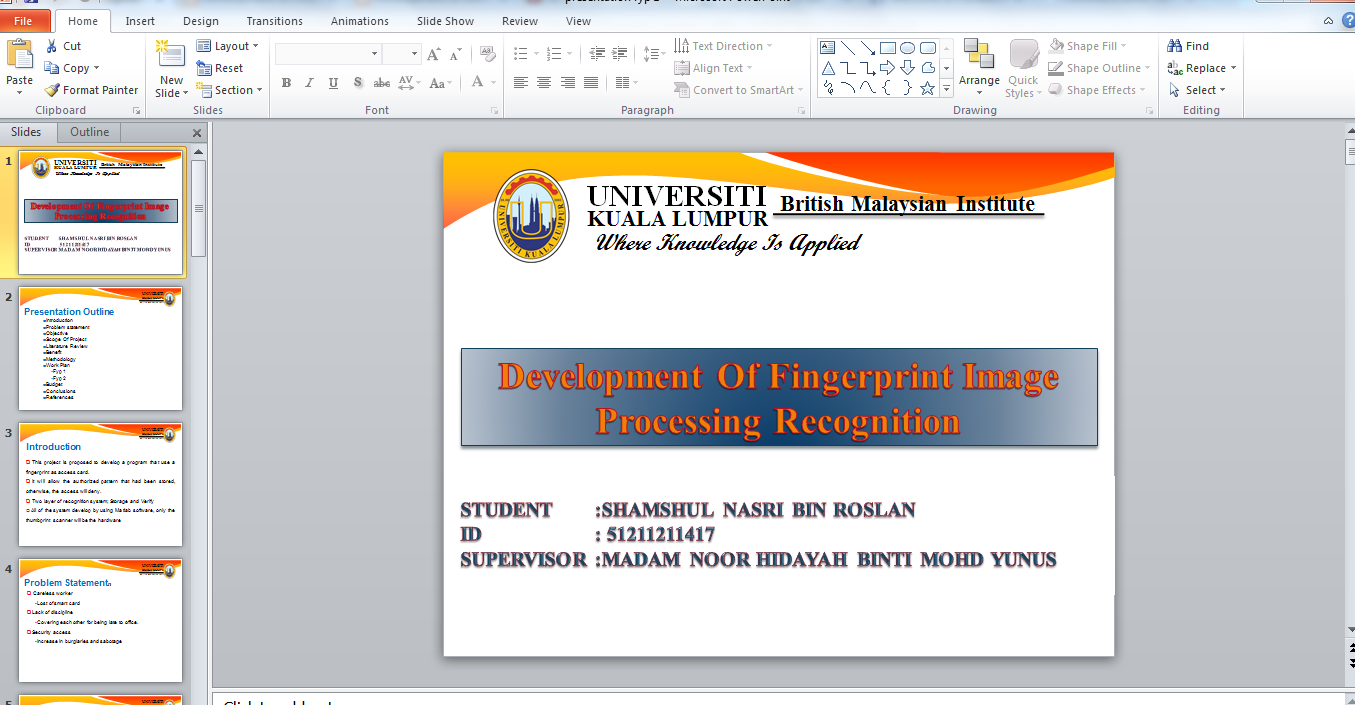
Task: Toggle italic formatting
Action: tap(309, 80)
